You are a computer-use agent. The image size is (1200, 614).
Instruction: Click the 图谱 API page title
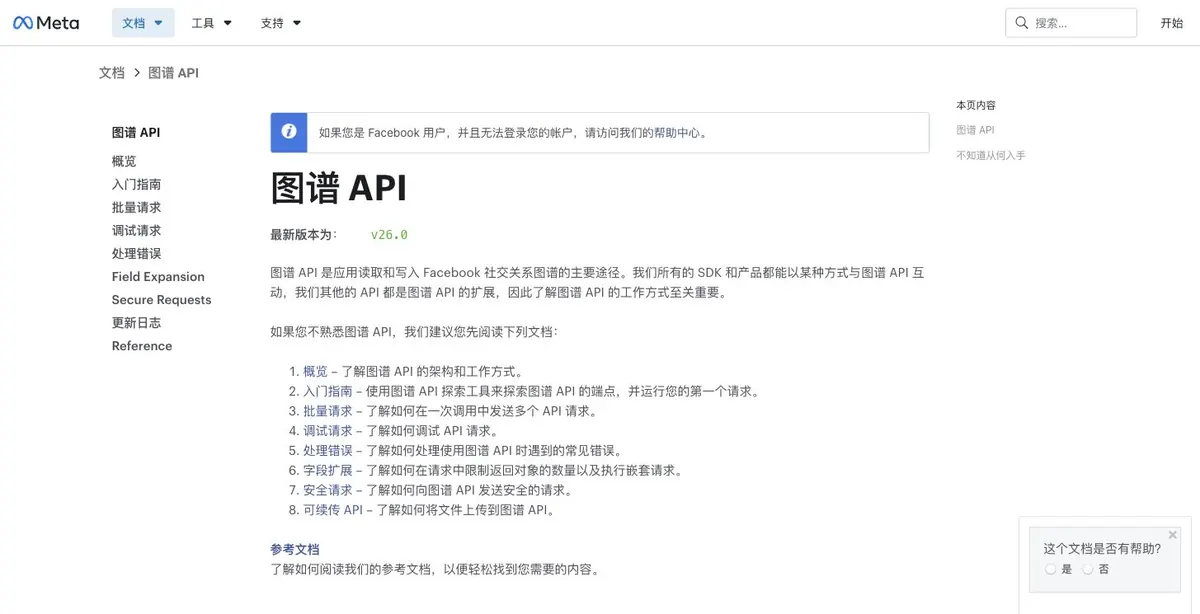point(338,188)
